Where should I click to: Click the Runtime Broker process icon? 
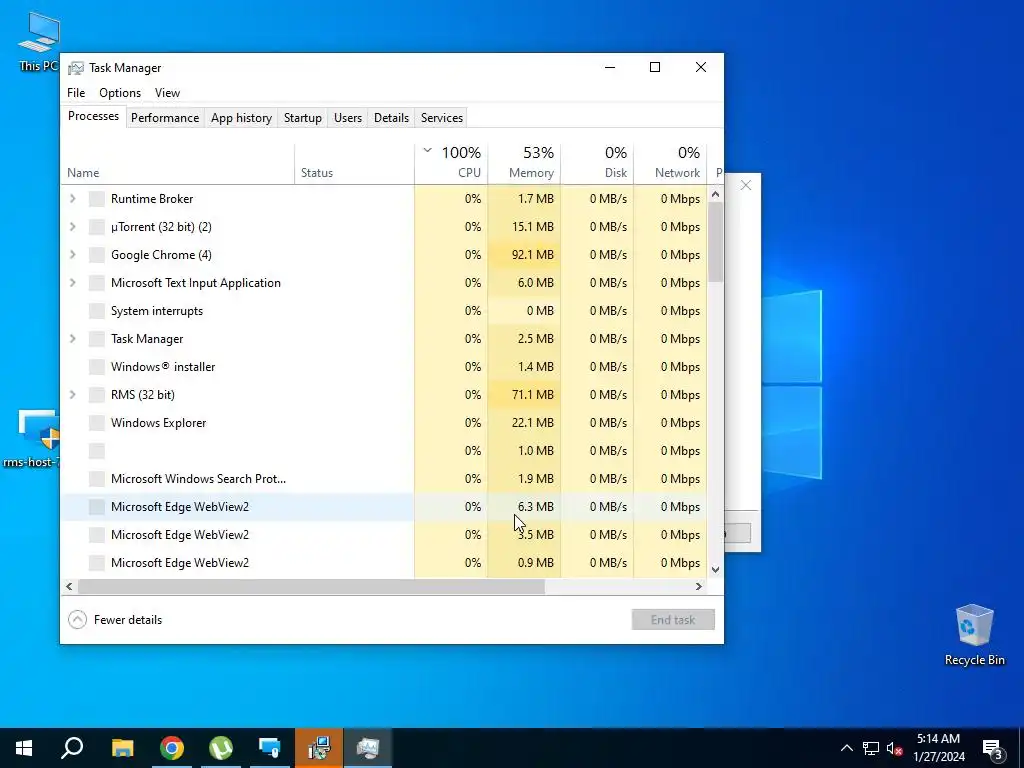[x=97, y=199]
